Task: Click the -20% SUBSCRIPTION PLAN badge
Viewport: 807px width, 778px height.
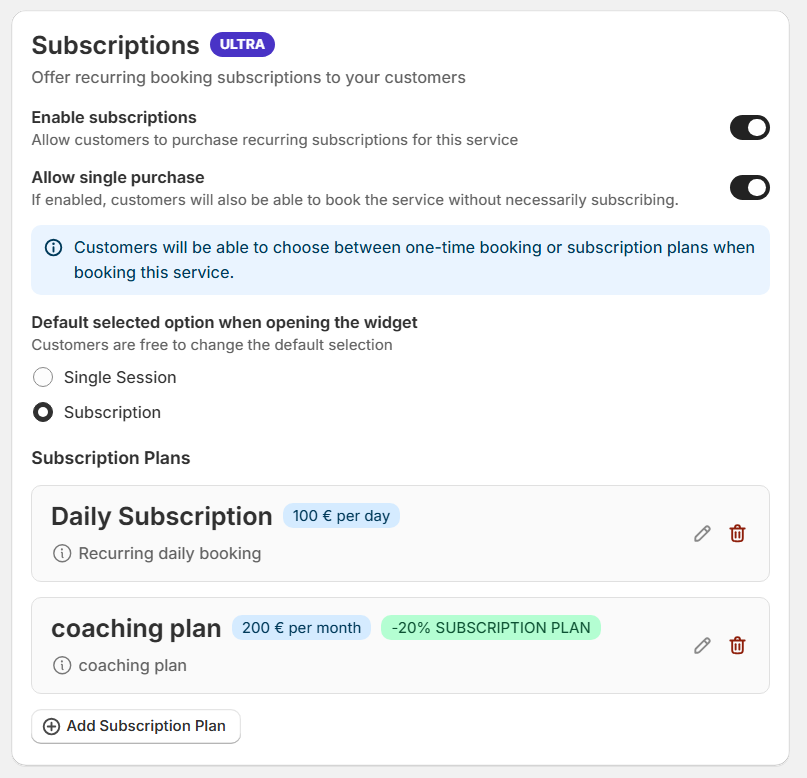Action: [x=490, y=628]
